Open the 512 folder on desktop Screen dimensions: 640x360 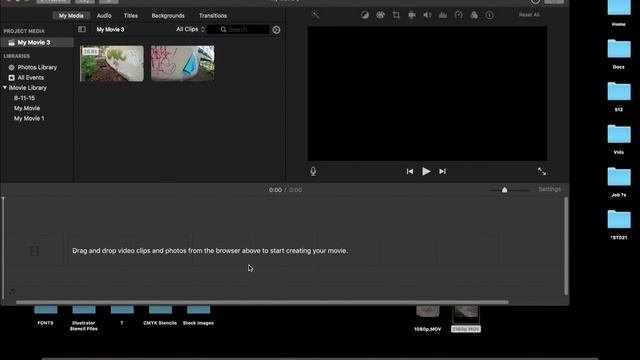click(619, 91)
